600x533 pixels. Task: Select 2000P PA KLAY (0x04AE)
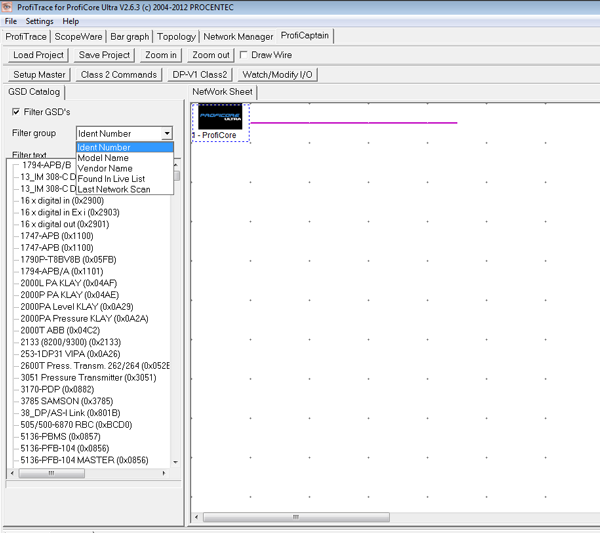point(70,295)
